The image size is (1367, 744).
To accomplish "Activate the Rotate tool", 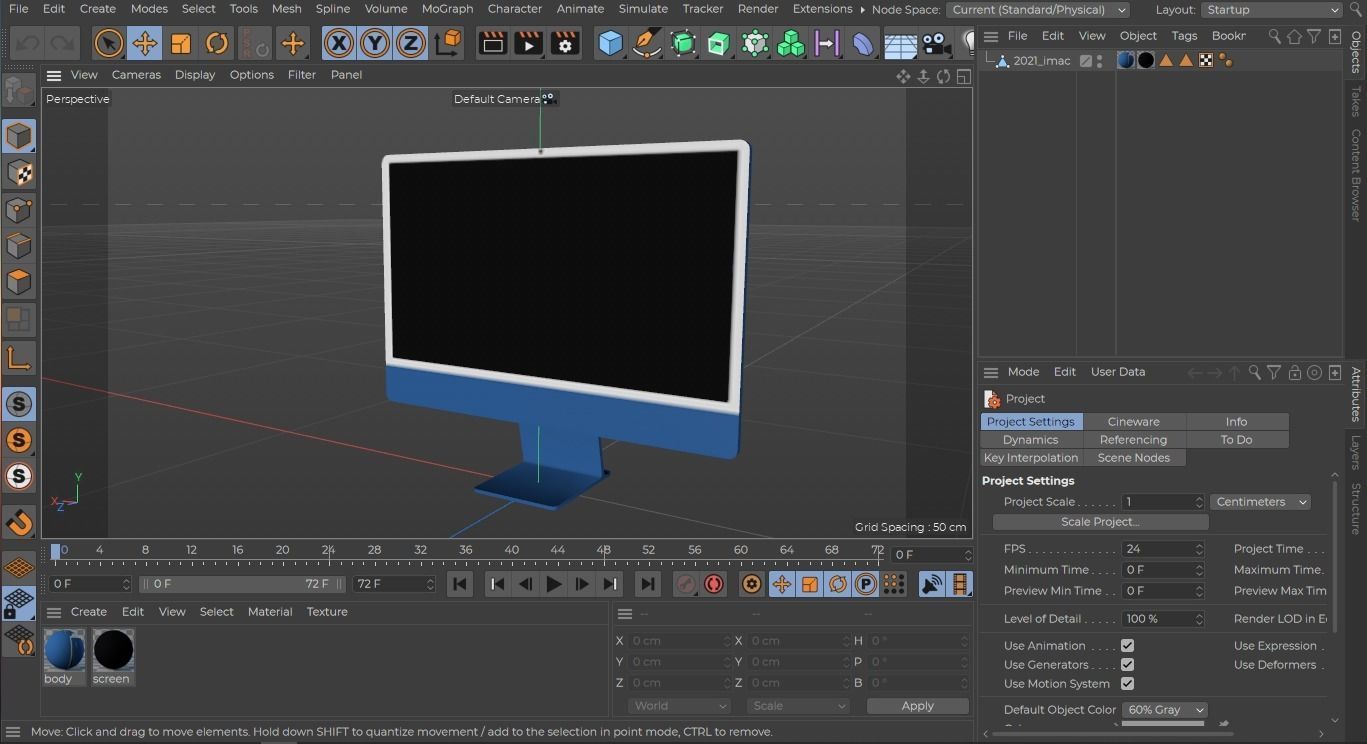I will 217,43.
